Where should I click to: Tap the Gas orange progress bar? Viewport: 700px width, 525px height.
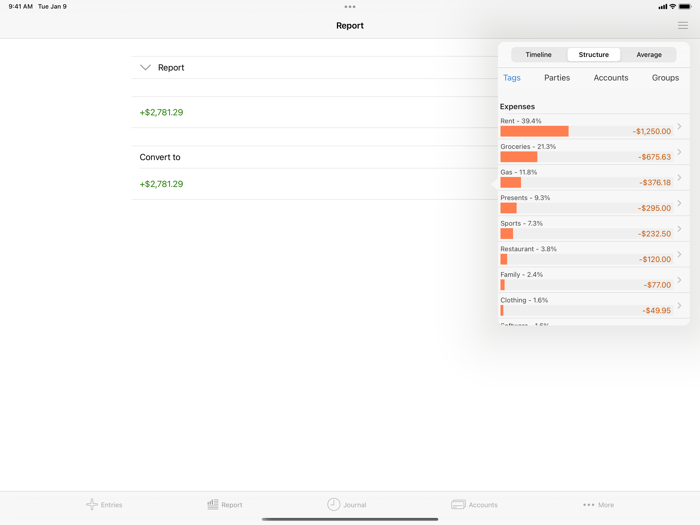pyautogui.click(x=511, y=182)
